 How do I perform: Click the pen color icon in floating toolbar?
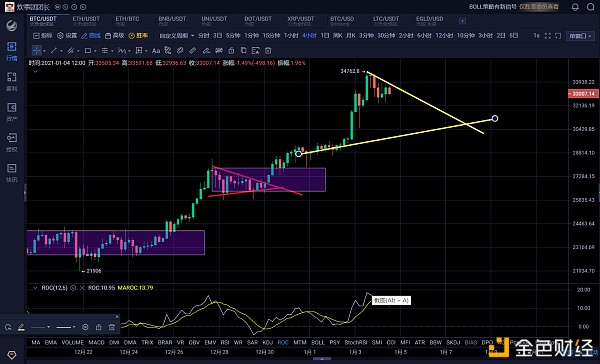point(21,327)
